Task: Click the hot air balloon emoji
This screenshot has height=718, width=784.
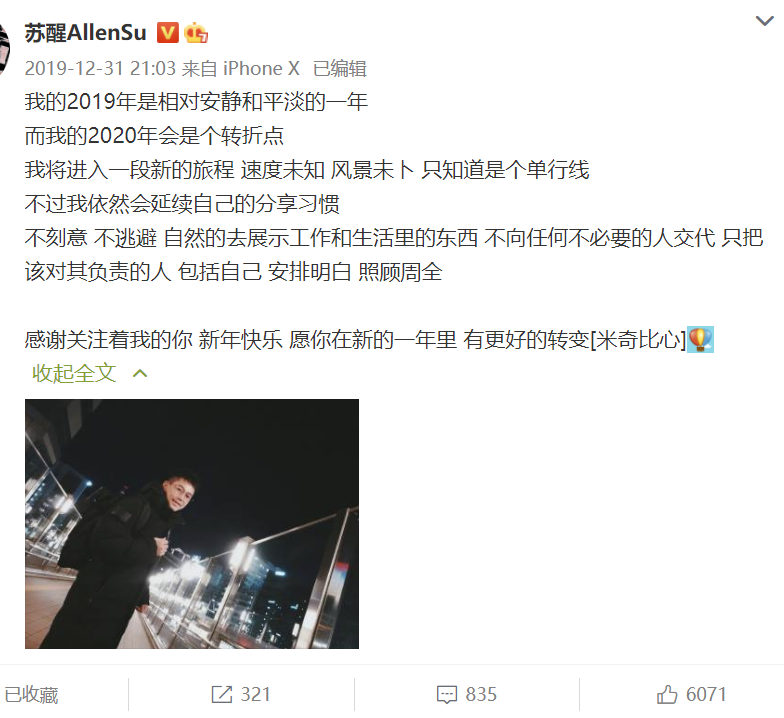Action: 700,340
